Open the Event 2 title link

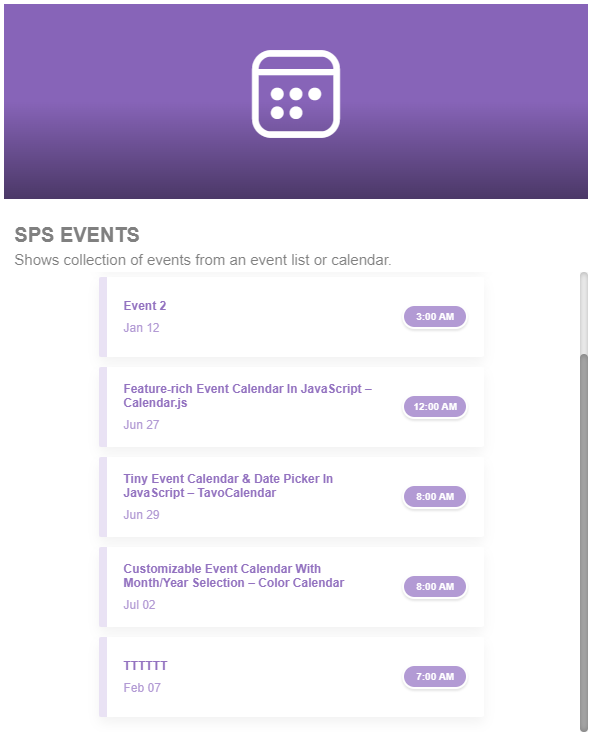144,306
